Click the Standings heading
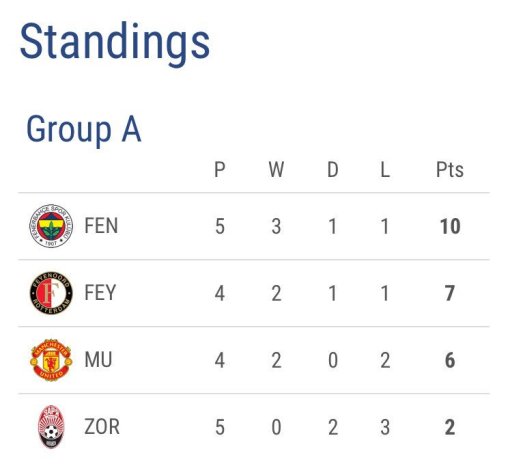This screenshot has height=464, width=510. (115, 43)
